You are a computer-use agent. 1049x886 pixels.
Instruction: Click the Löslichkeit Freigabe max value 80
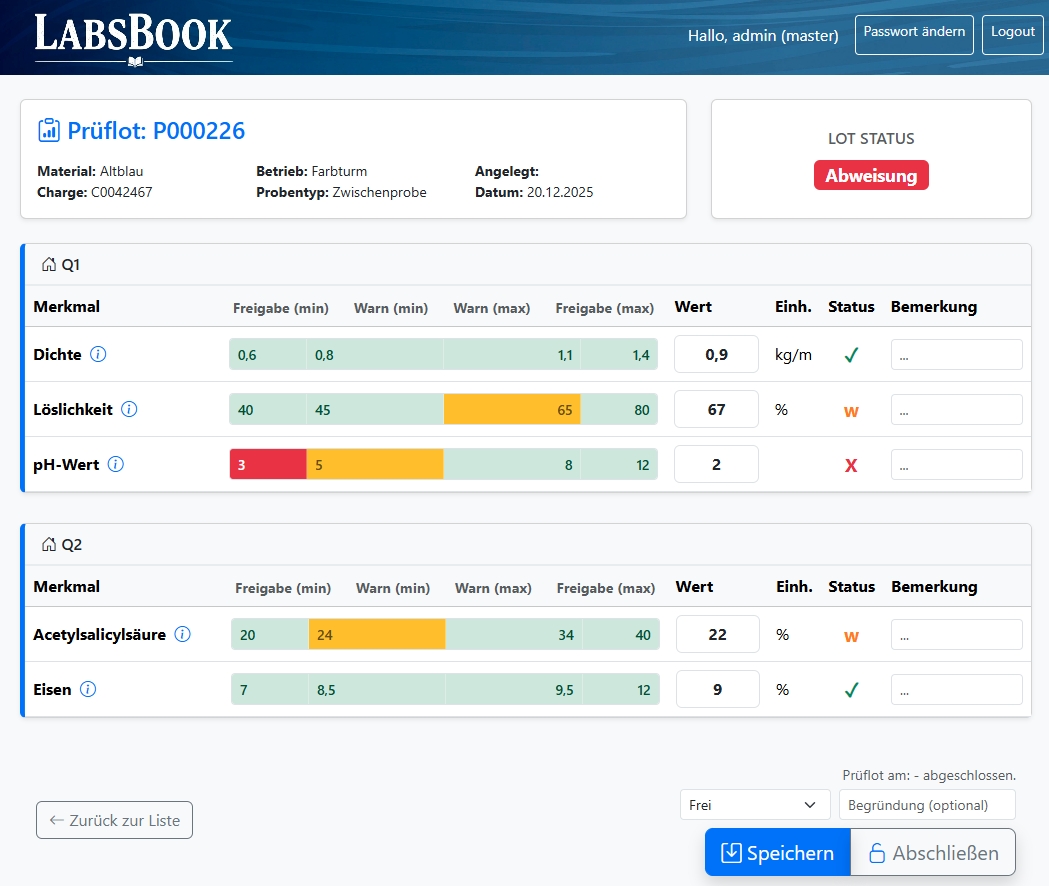tap(642, 410)
